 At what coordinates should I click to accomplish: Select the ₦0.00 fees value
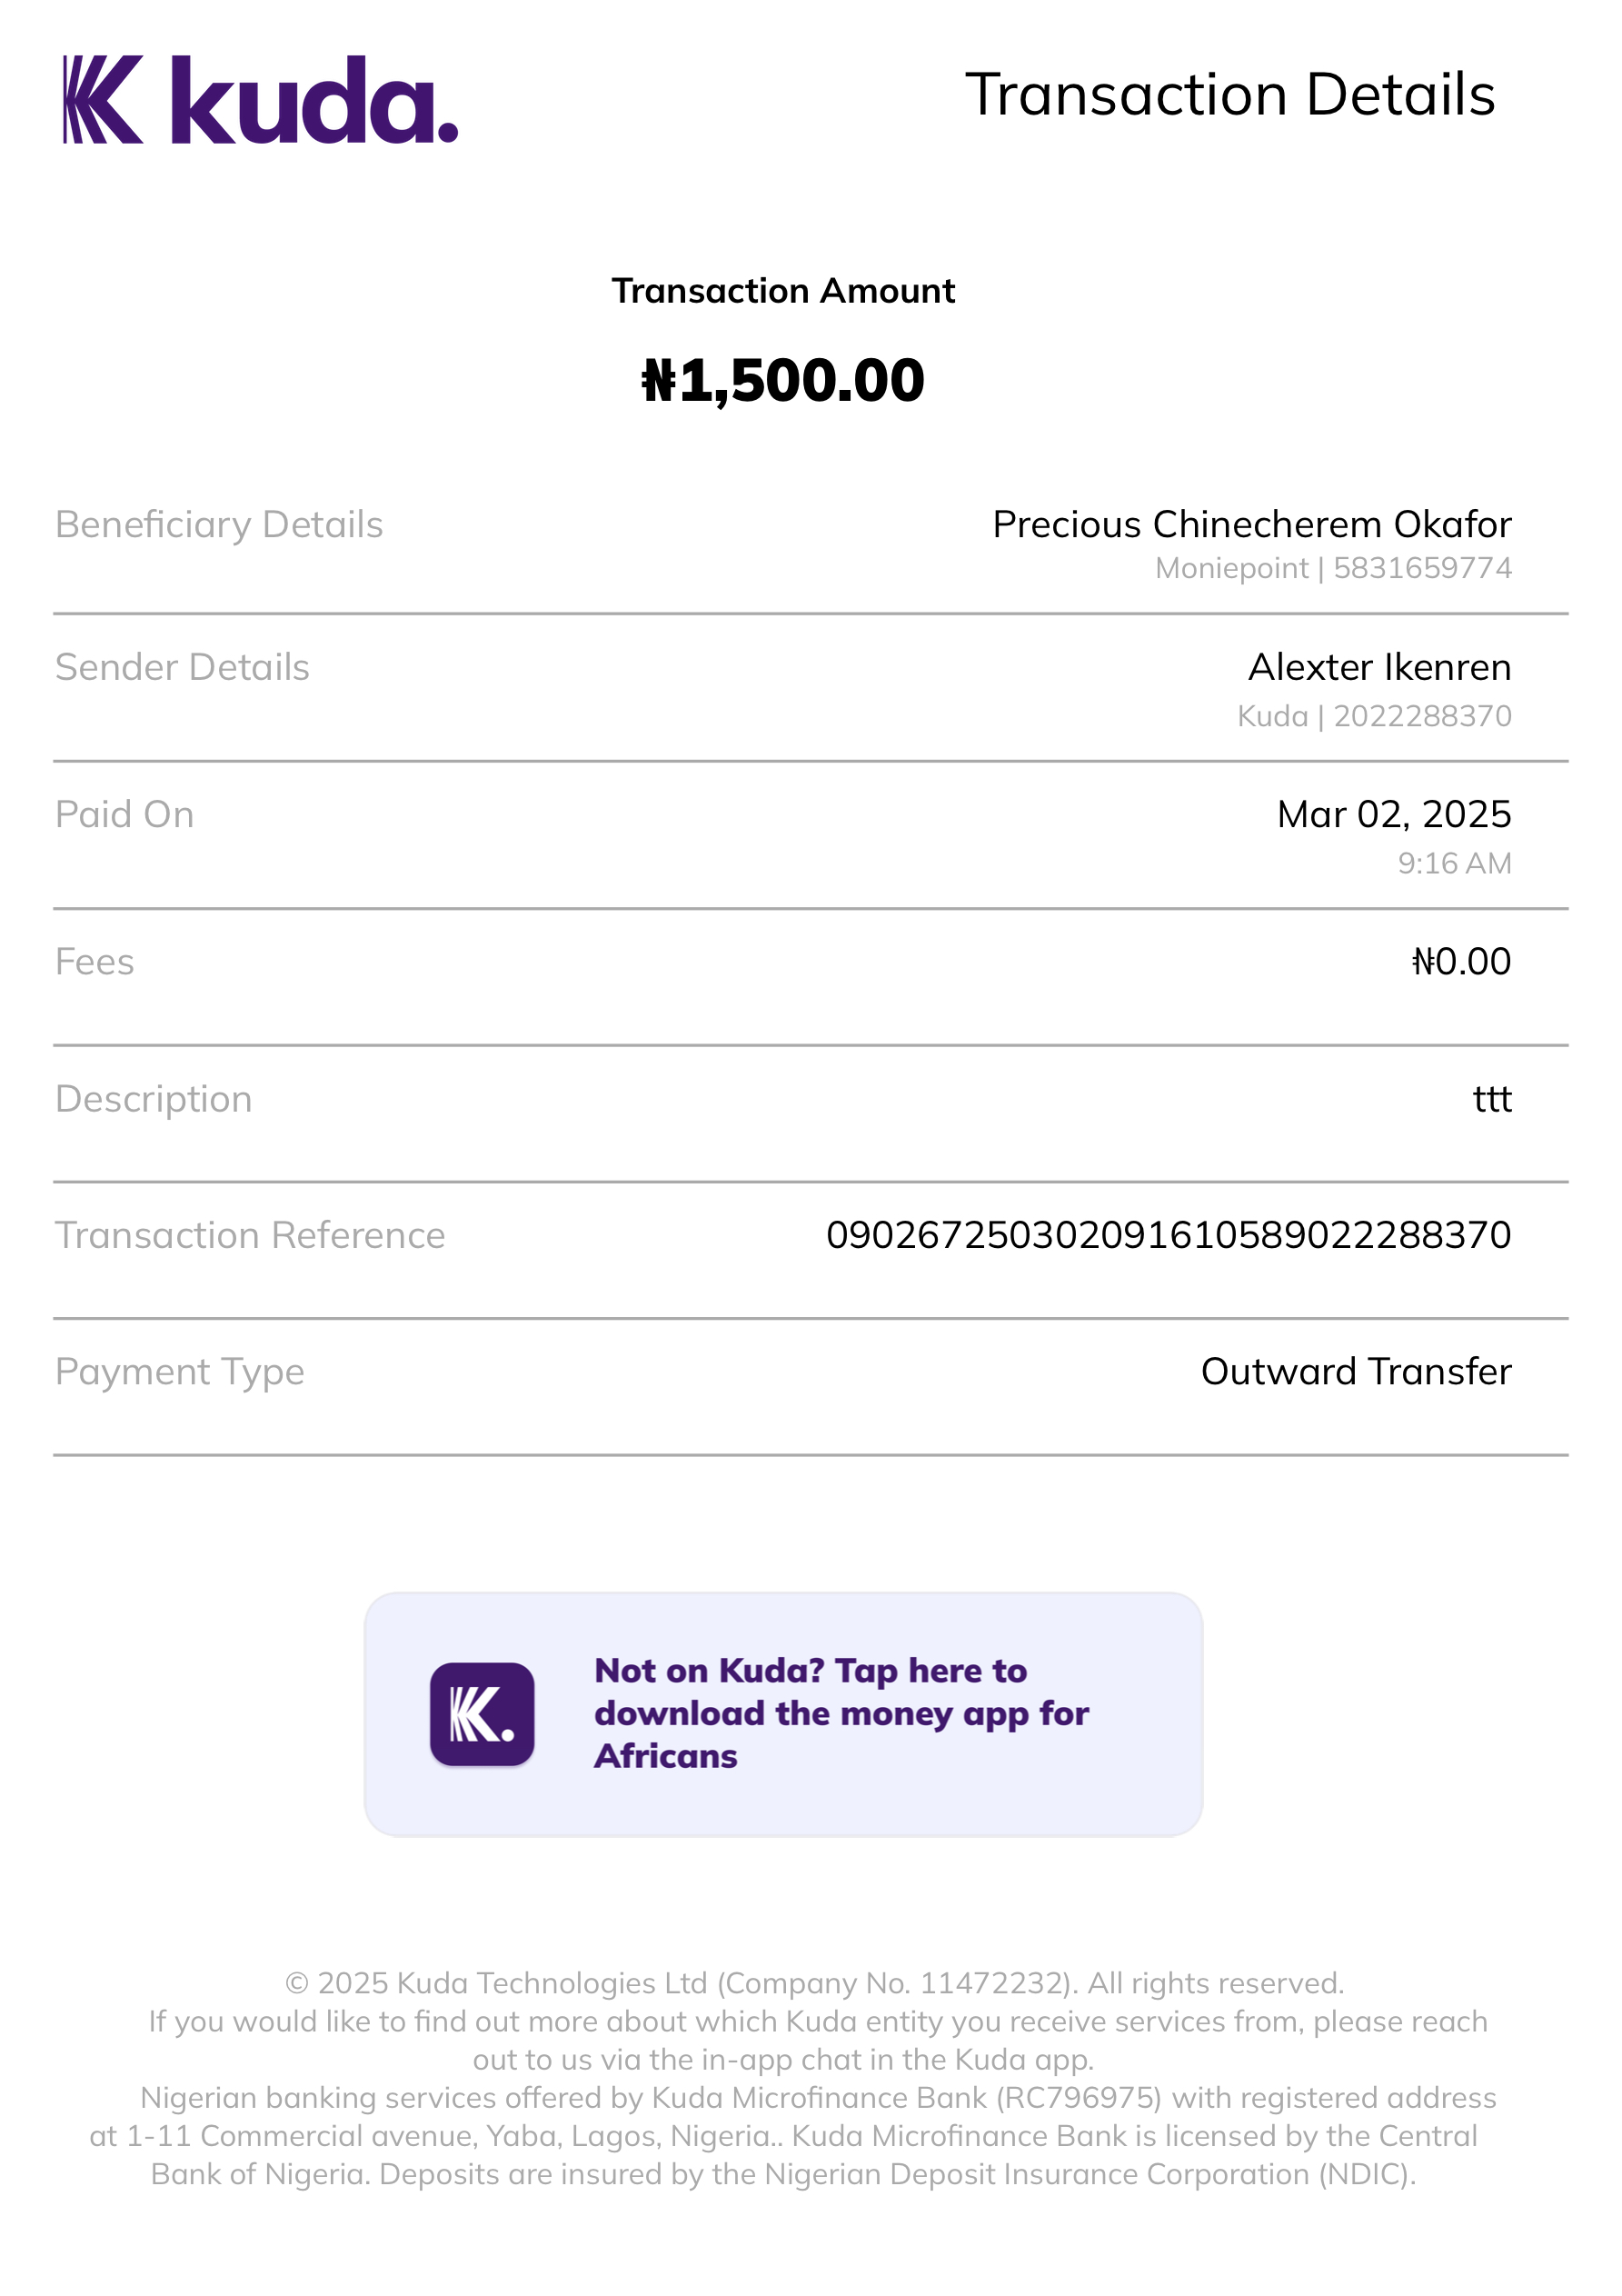[x=1460, y=962]
